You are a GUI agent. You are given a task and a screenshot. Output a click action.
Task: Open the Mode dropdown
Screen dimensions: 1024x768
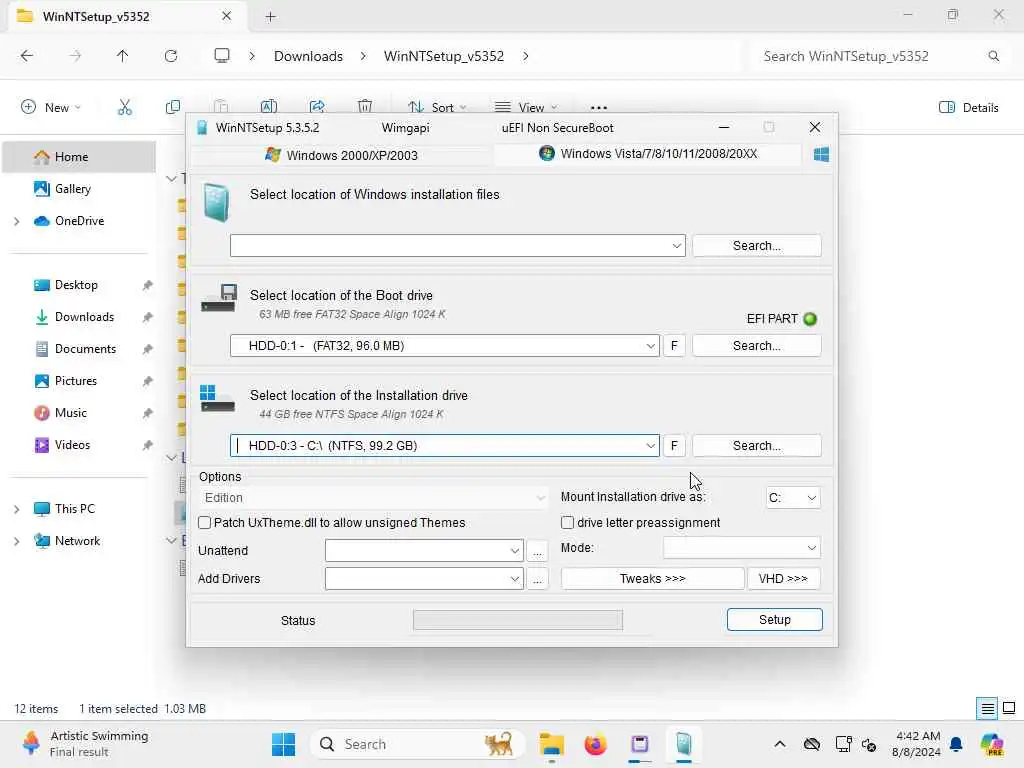coord(742,548)
